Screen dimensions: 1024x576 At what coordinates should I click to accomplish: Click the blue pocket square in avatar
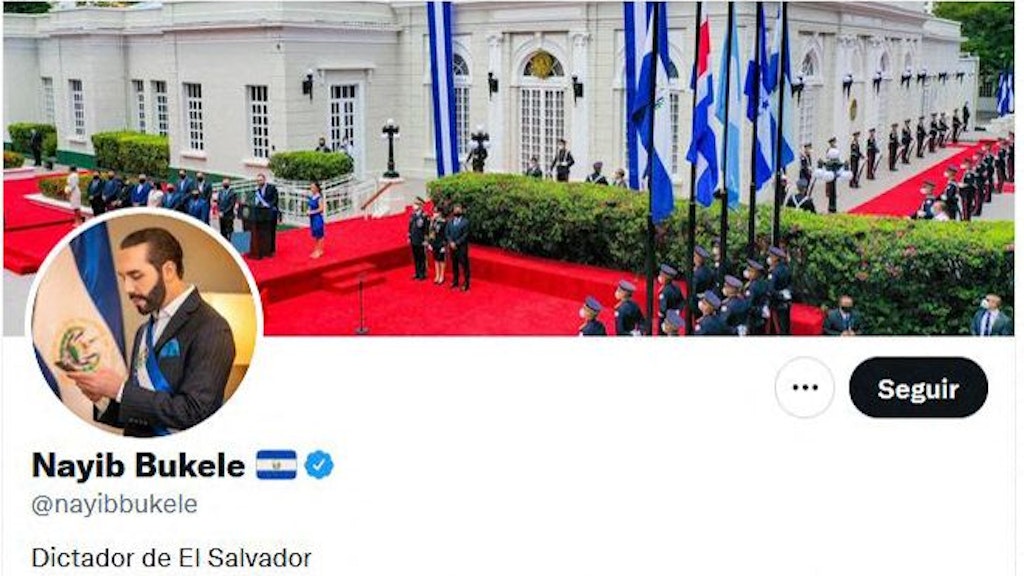coord(170,349)
